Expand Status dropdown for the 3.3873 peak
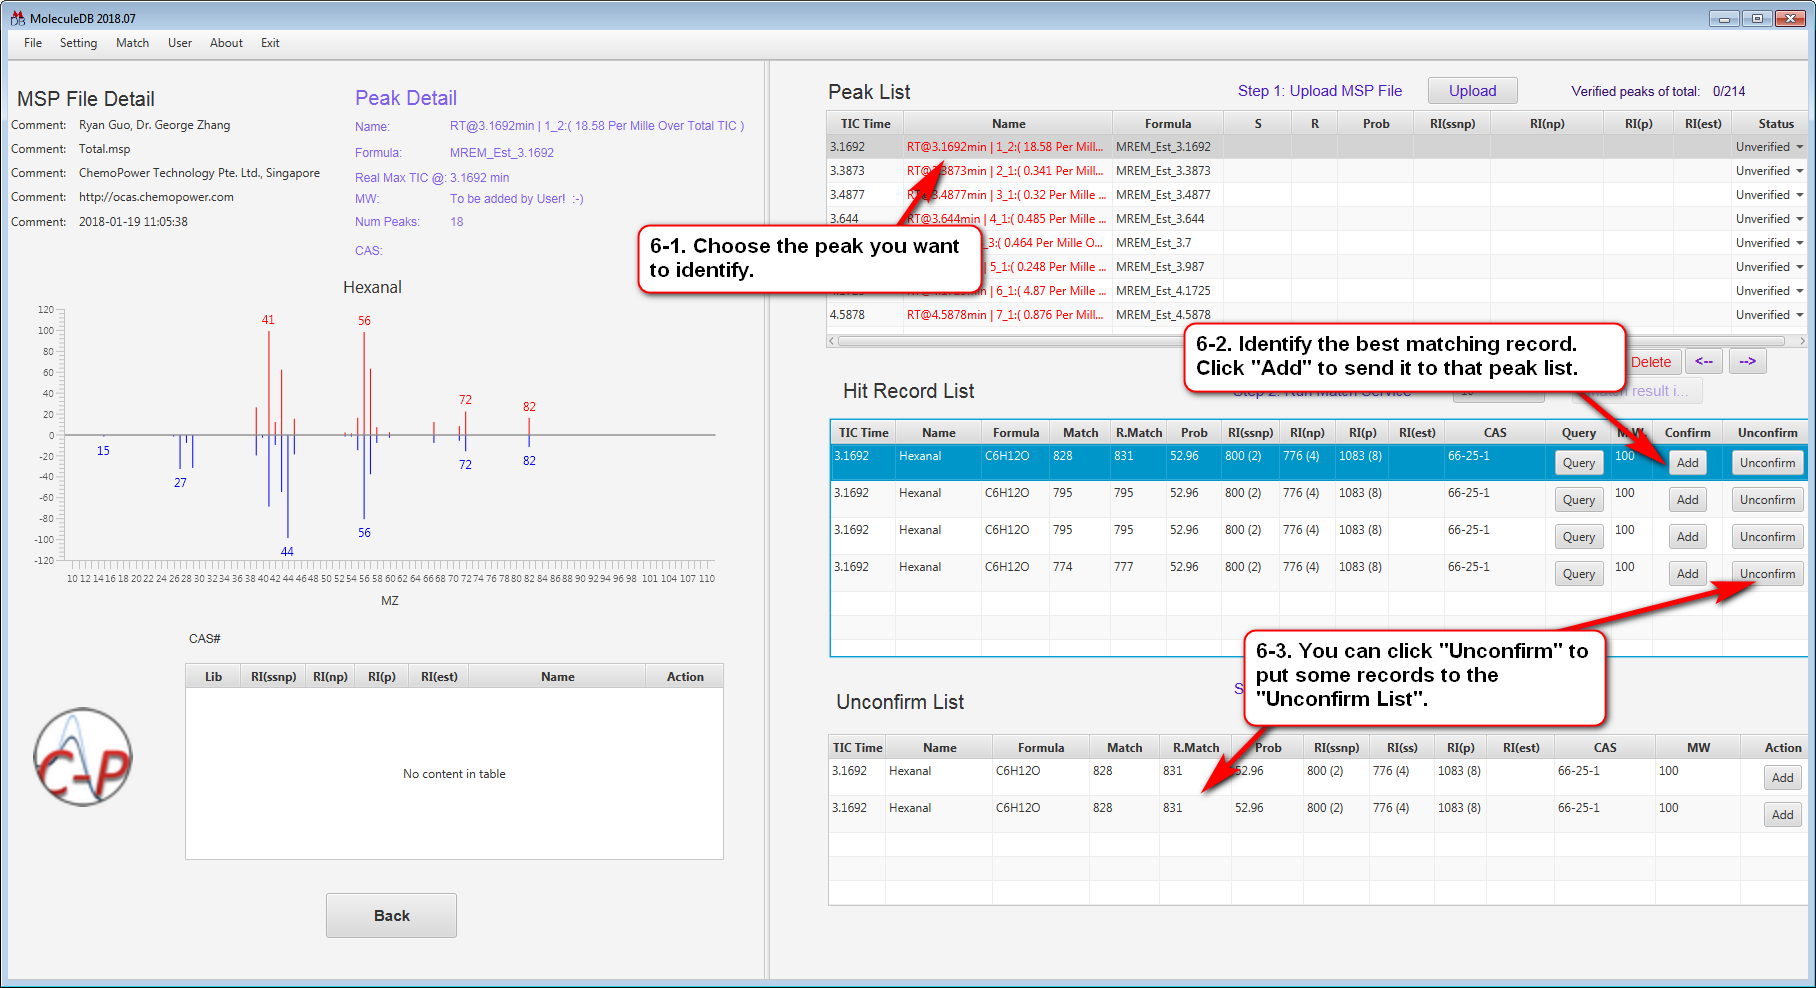Viewport: 1816px width, 988px height. (x=1799, y=171)
